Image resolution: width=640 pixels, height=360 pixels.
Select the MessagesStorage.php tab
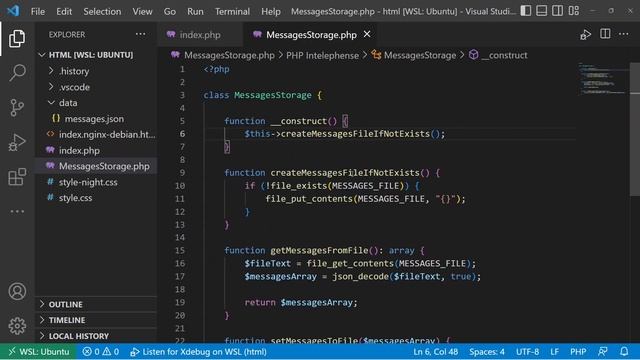click(311, 35)
